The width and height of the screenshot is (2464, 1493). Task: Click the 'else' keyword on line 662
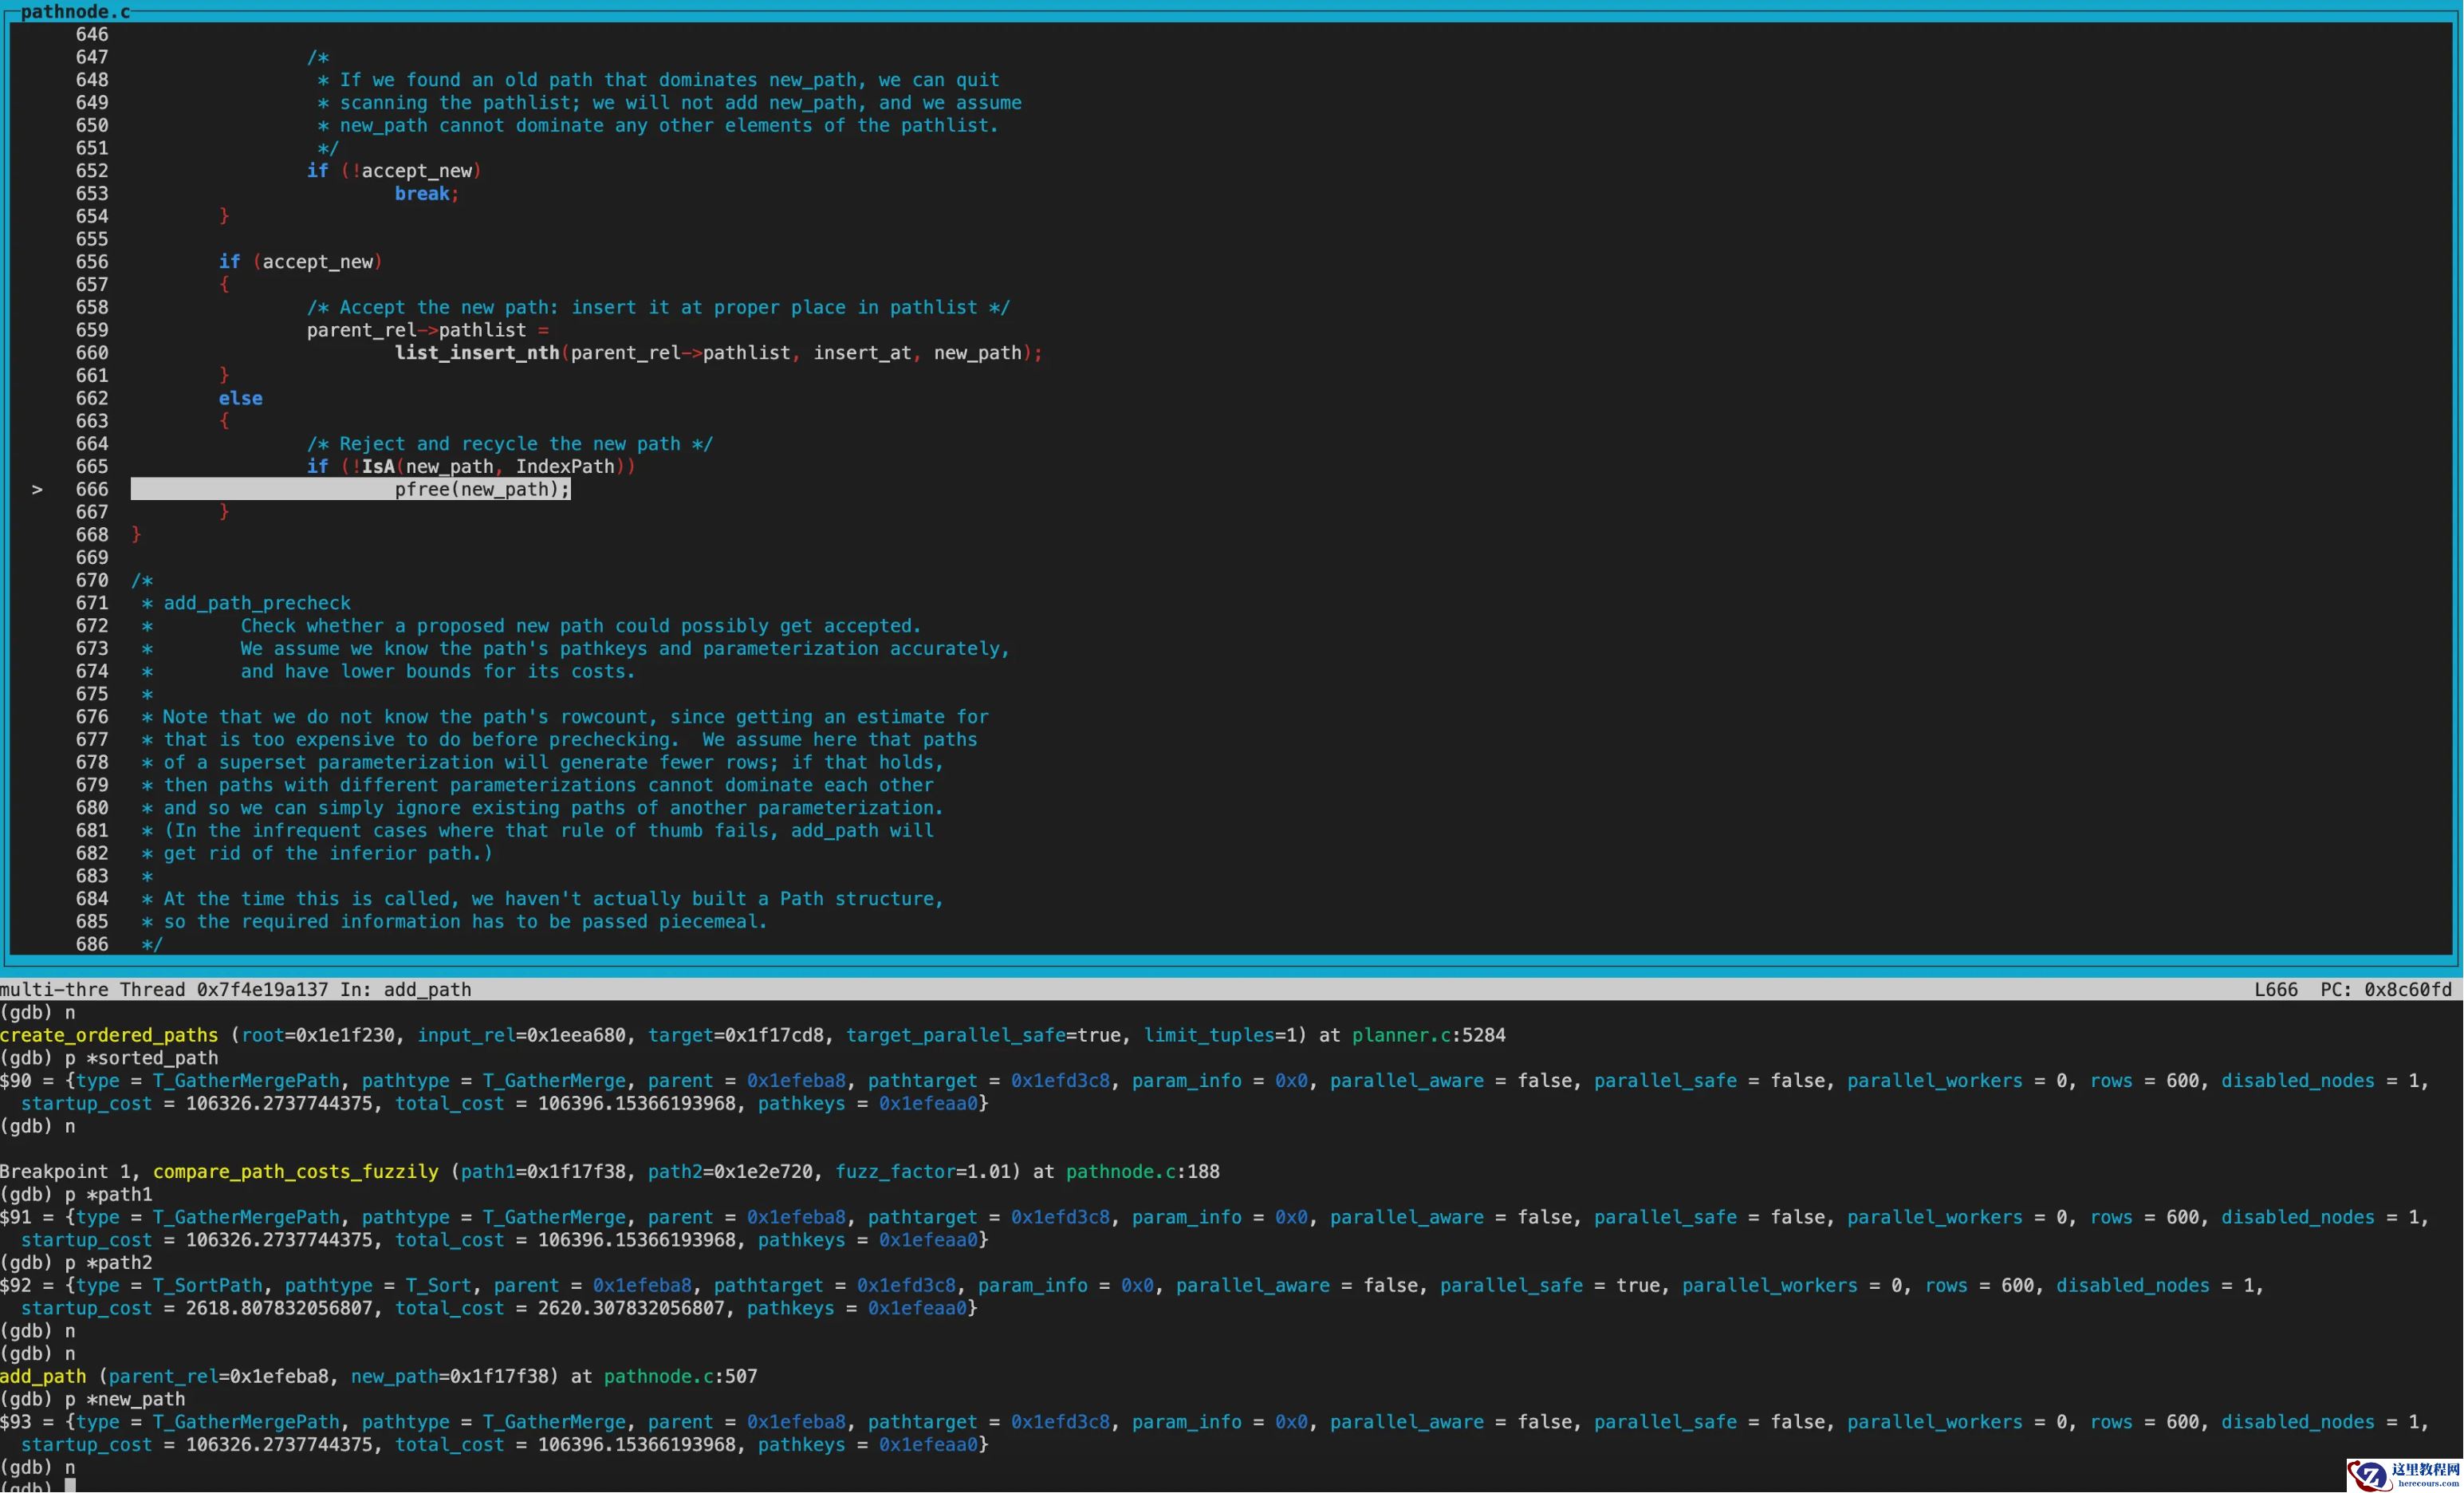click(240, 398)
